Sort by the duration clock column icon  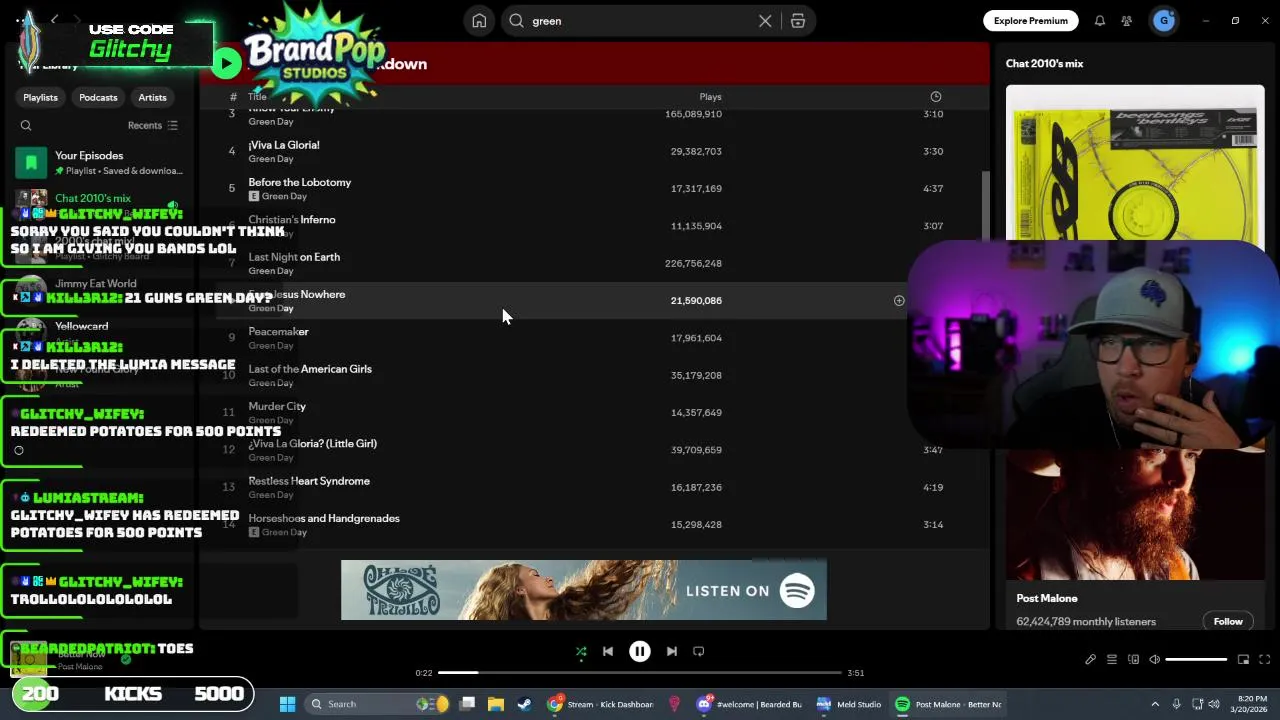(x=936, y=97)
